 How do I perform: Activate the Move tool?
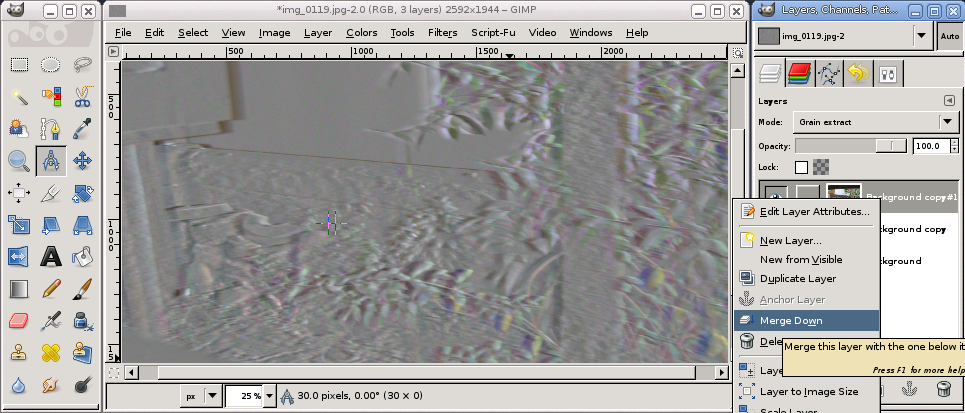[83, 160]
